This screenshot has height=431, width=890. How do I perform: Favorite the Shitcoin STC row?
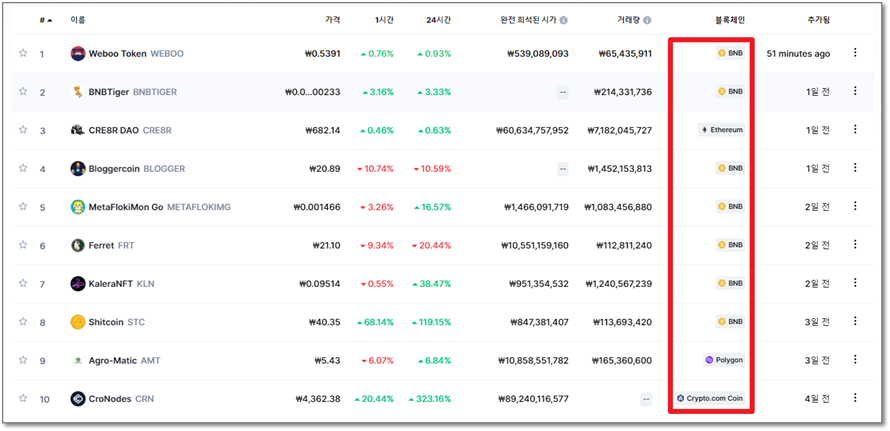(23, 321)
